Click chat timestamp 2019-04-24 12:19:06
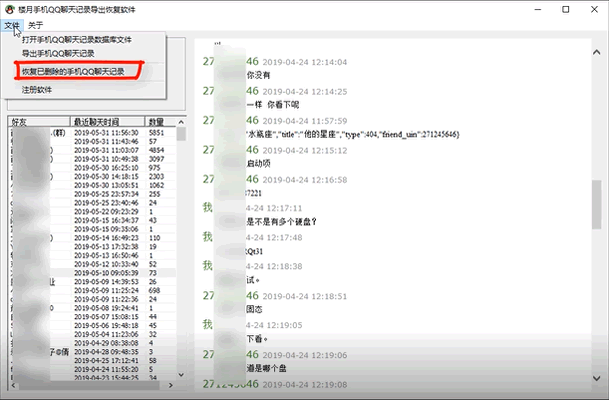609x400 pixels. click(x=305, y=355)
